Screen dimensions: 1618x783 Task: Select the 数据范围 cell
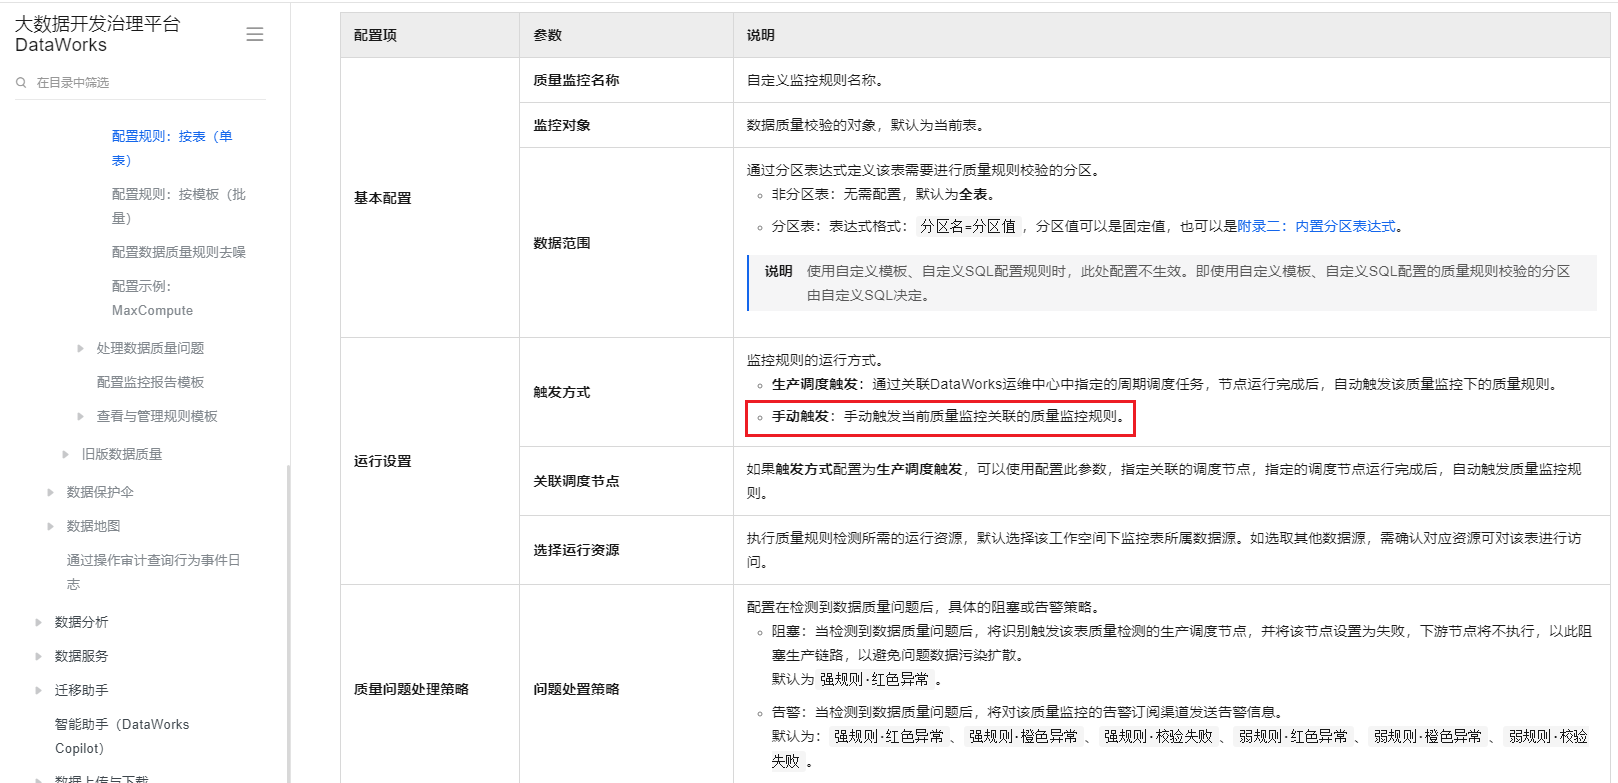(626, 243)
